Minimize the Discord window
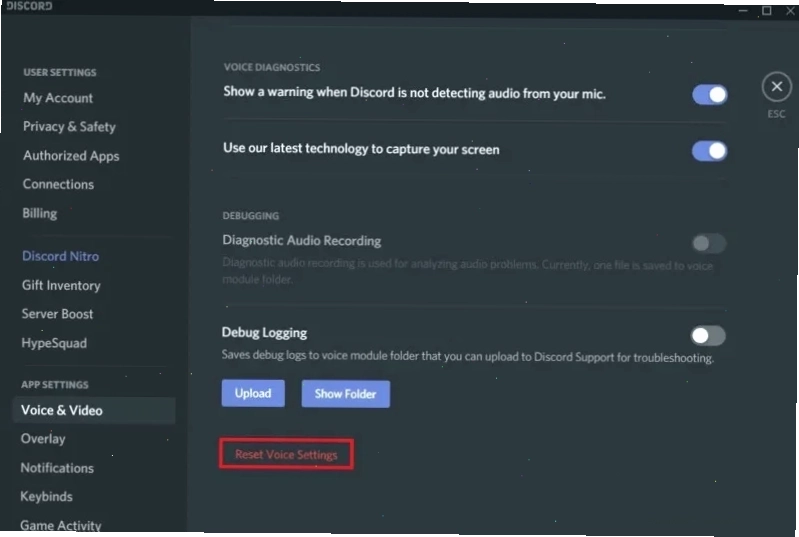Image resolution: width=799 pixels, height=537 pixels. point(743,10)
